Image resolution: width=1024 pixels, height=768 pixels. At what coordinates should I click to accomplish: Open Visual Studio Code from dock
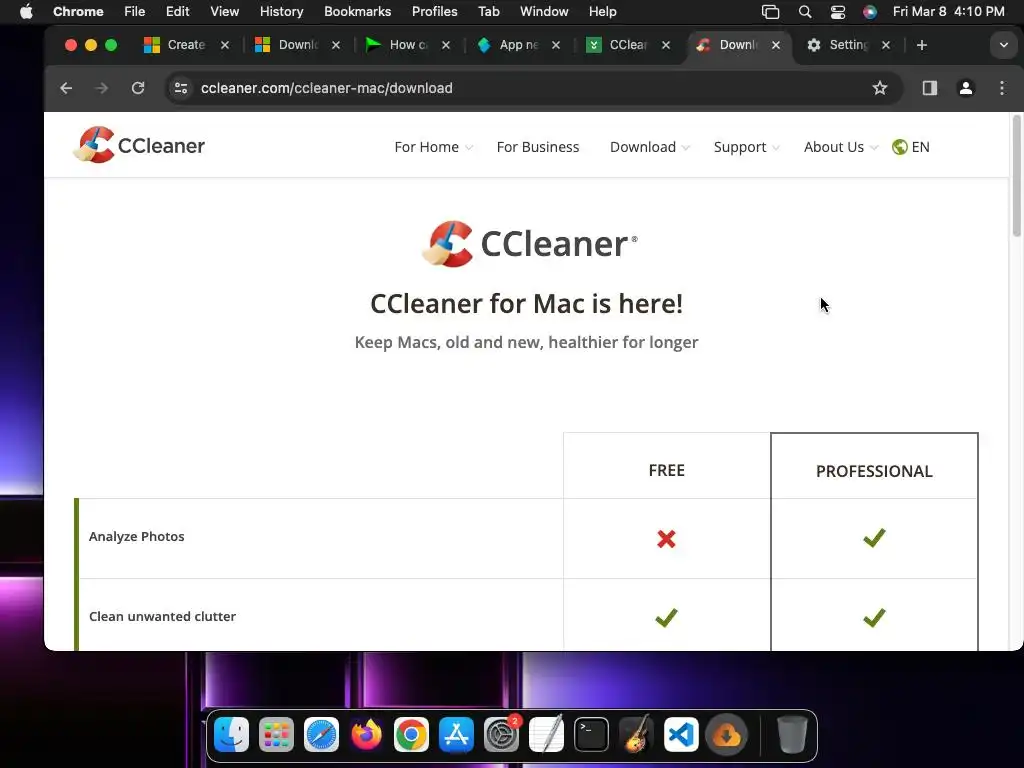point(681,735)
